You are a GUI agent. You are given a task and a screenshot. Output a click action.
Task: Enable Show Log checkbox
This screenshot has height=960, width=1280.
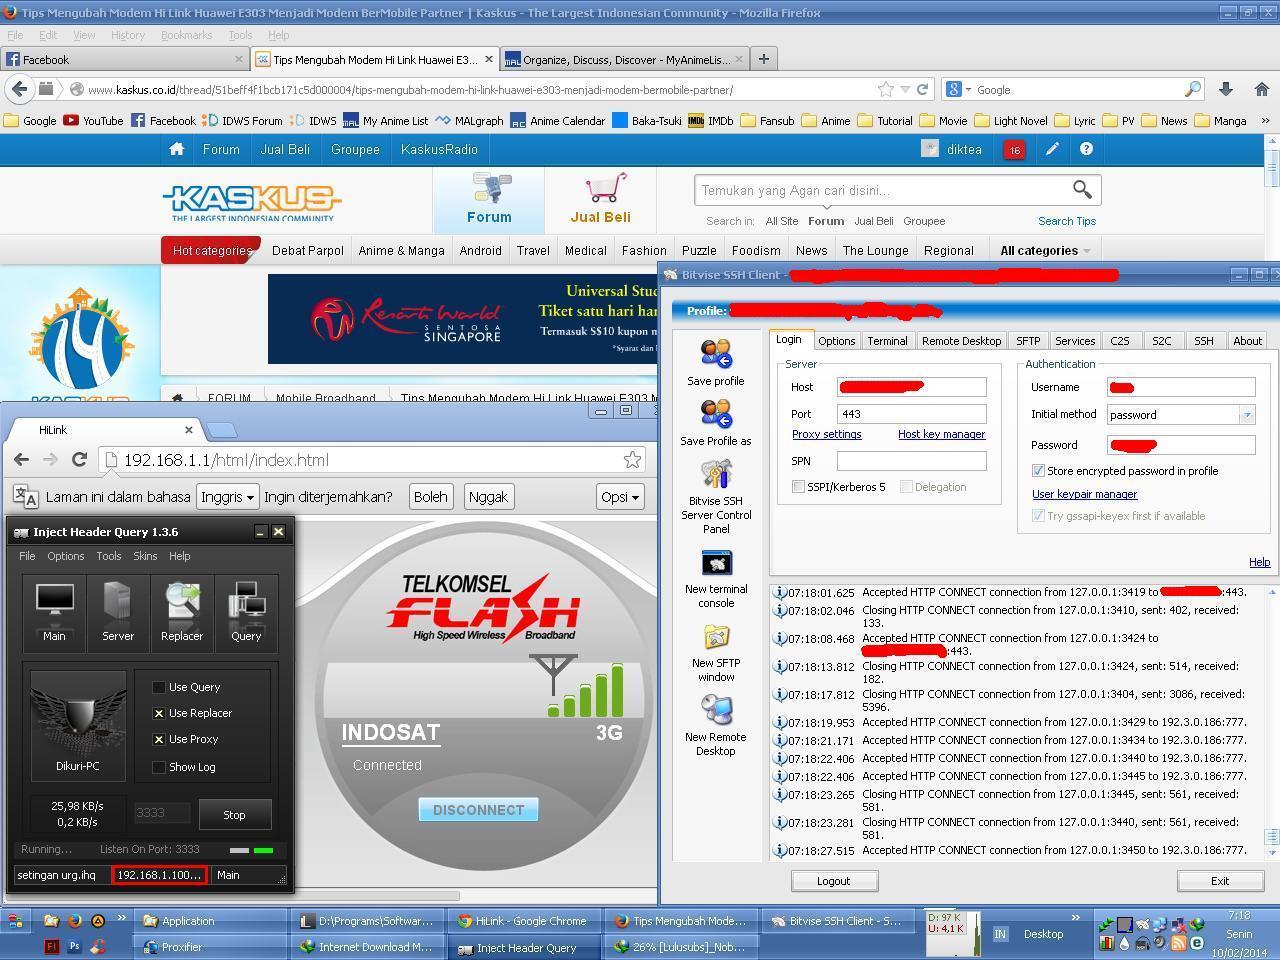(158, 767)
